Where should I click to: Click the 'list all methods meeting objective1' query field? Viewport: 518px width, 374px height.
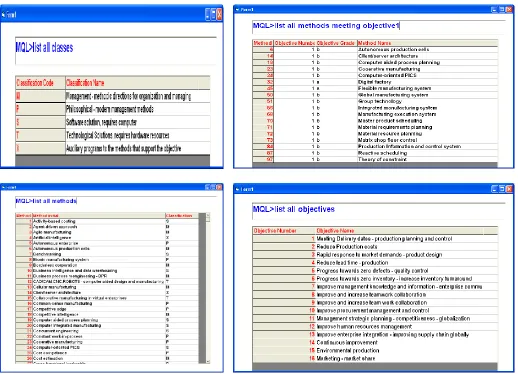pyautogui.click(x=379, y=26)
